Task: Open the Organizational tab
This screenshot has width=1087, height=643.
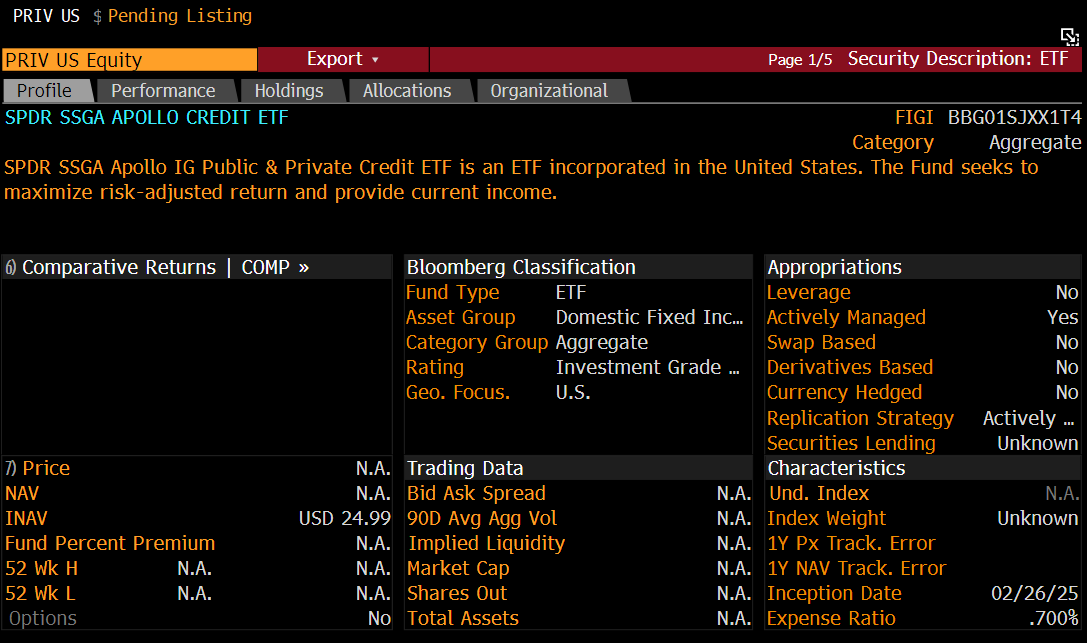Action: 550,91
